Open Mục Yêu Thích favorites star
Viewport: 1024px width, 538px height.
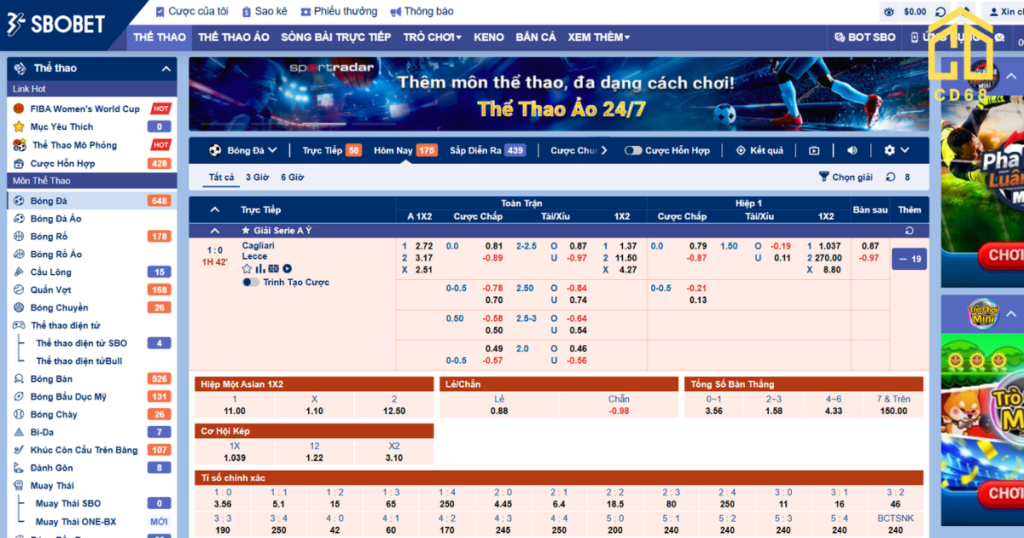[19, 127]
